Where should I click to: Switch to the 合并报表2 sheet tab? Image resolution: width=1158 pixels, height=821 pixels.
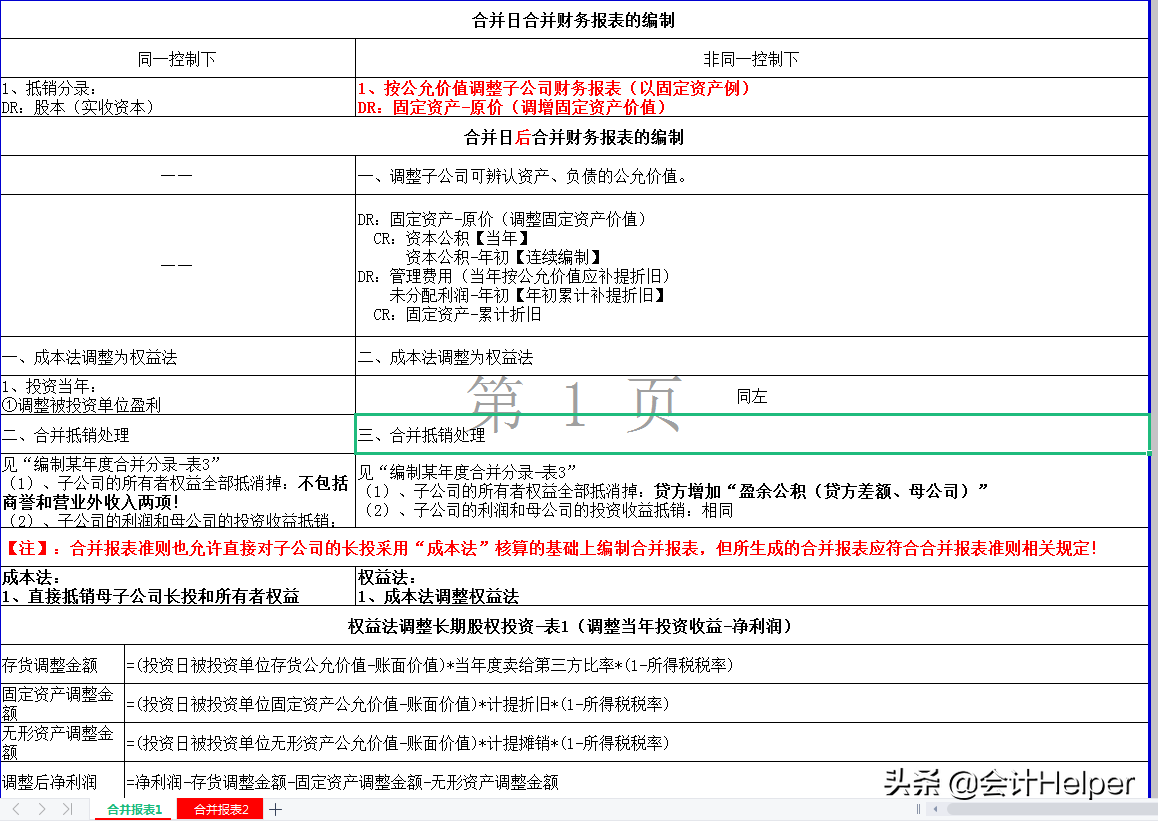[219, 810]
